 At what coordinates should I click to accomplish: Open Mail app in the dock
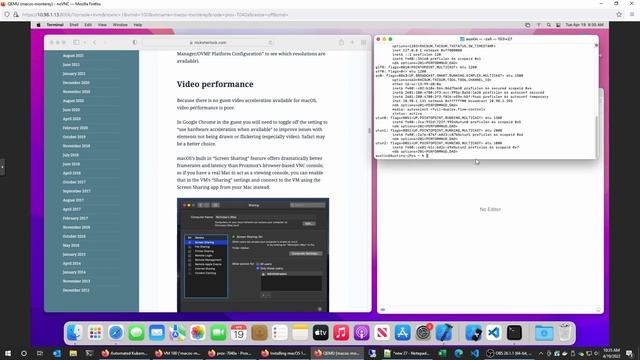pyautogui.click(x=157, y=333)
